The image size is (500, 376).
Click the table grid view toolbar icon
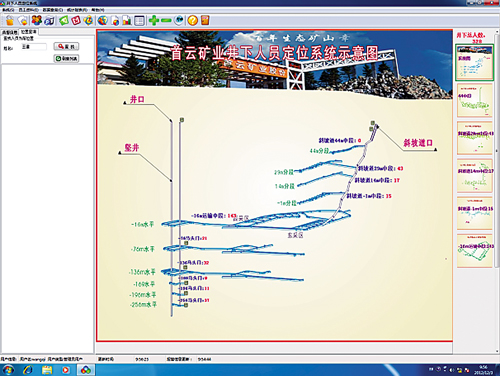point(139,21)
